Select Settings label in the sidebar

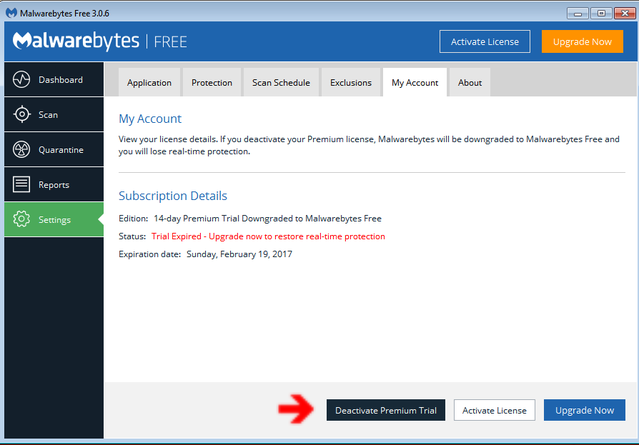(55, 220)
